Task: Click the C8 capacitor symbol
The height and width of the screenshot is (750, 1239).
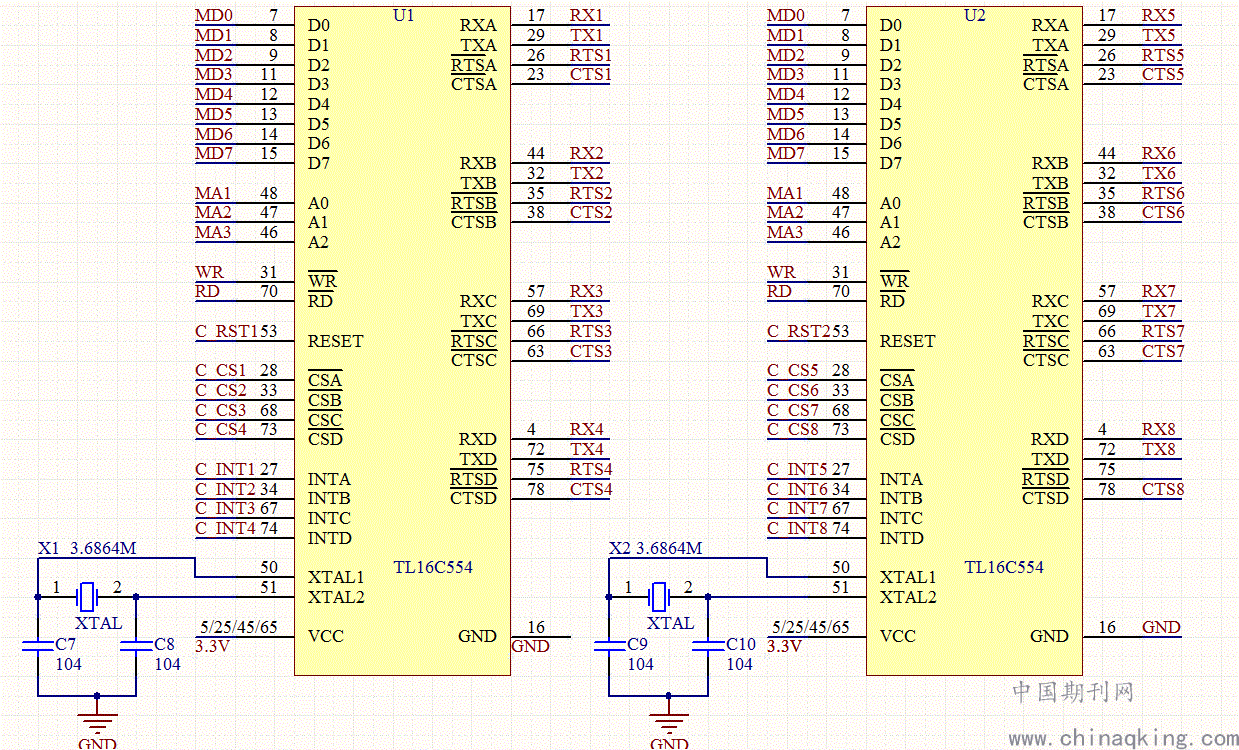Action: pos(135,646)
